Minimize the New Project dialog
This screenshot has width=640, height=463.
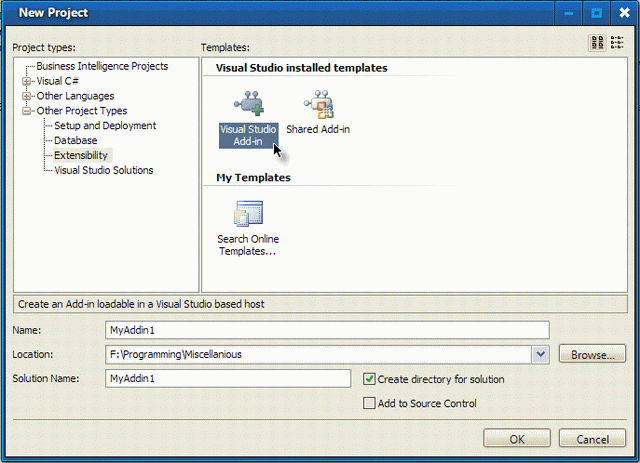click(568, 13)
